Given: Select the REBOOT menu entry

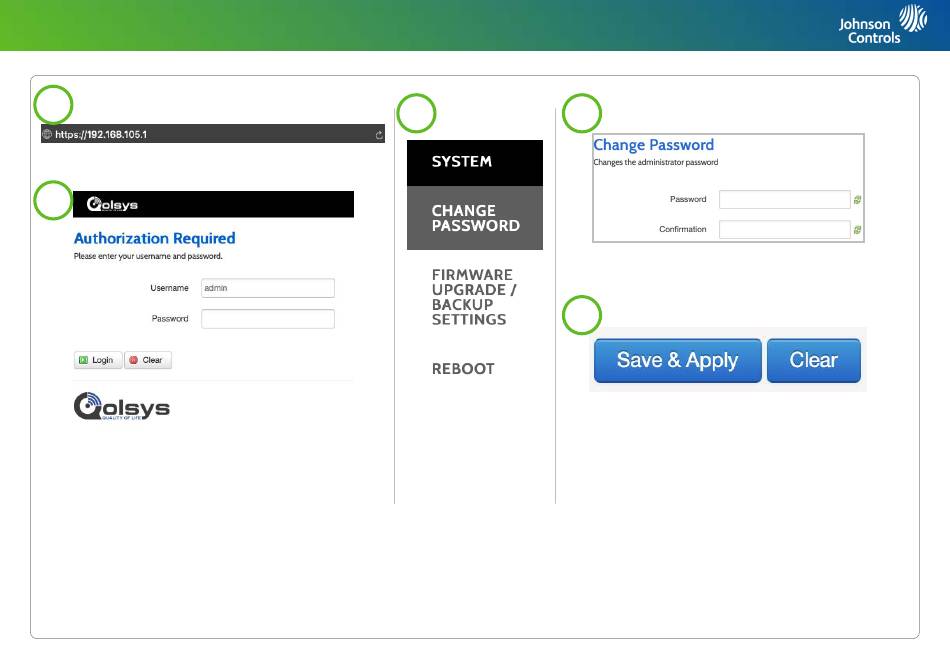Looking at the screenshot, I should [x=463, y=369].
